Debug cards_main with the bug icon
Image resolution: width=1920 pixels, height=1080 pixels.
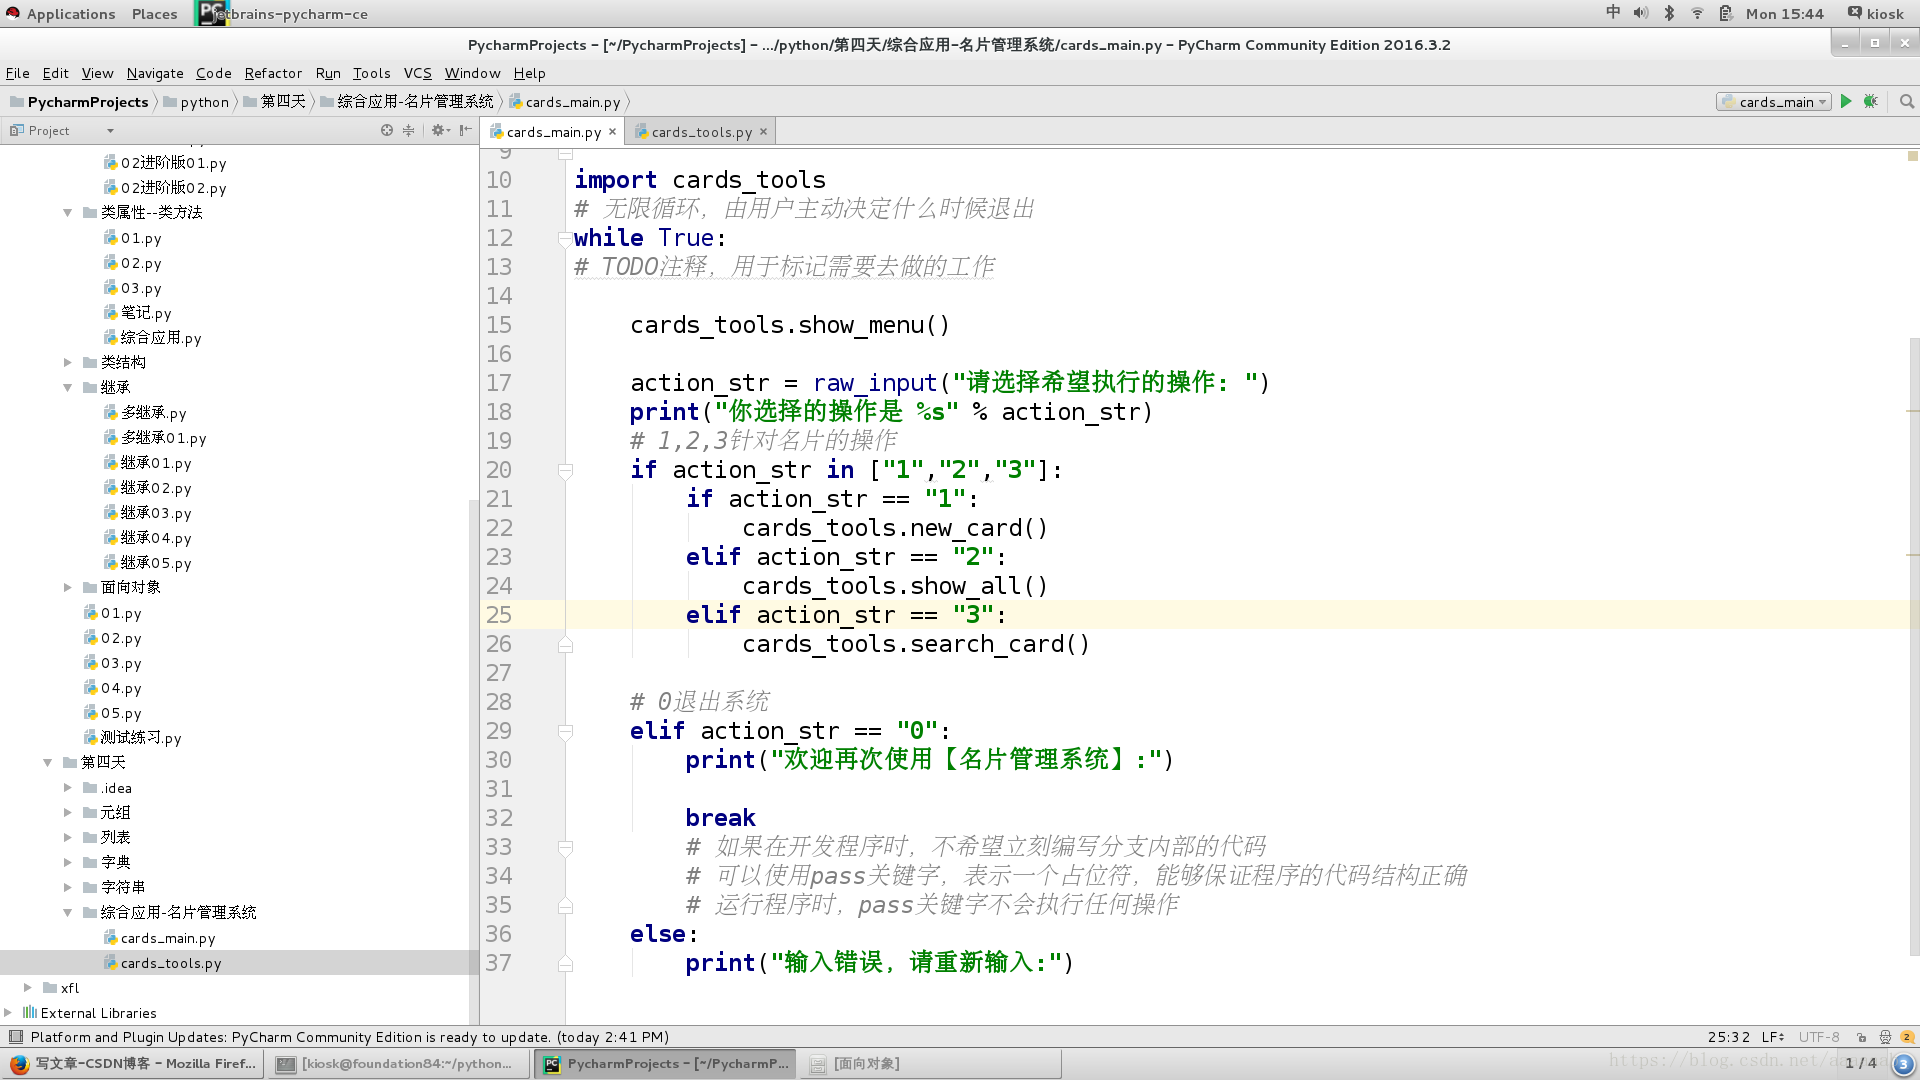1871,101
